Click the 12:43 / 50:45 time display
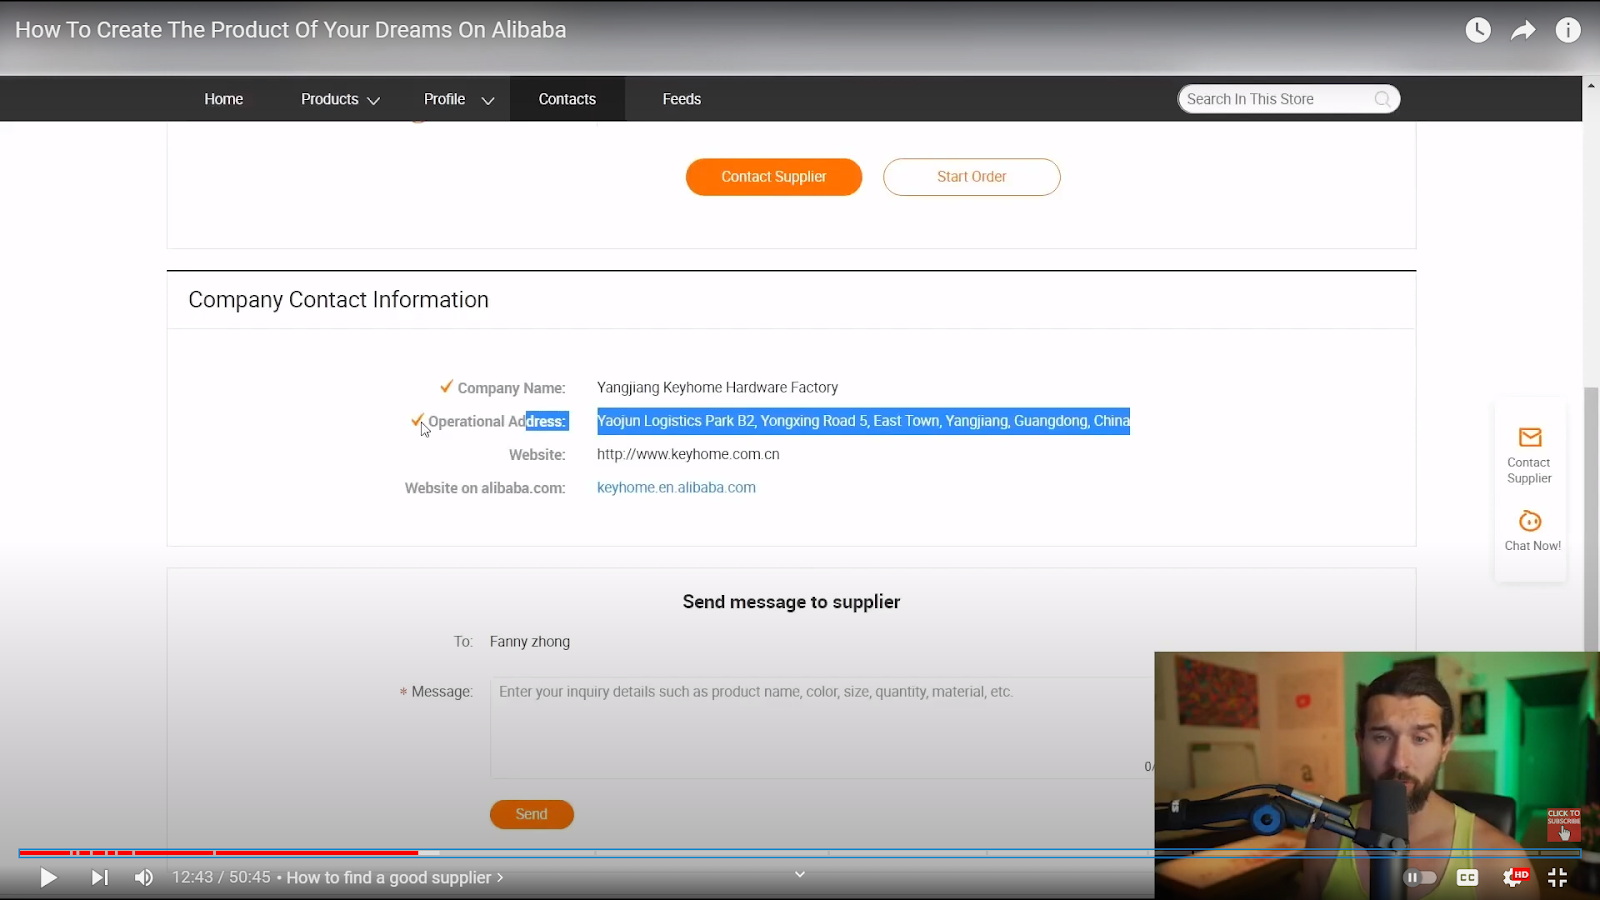 pyautogui.click(x=221, y=877)
